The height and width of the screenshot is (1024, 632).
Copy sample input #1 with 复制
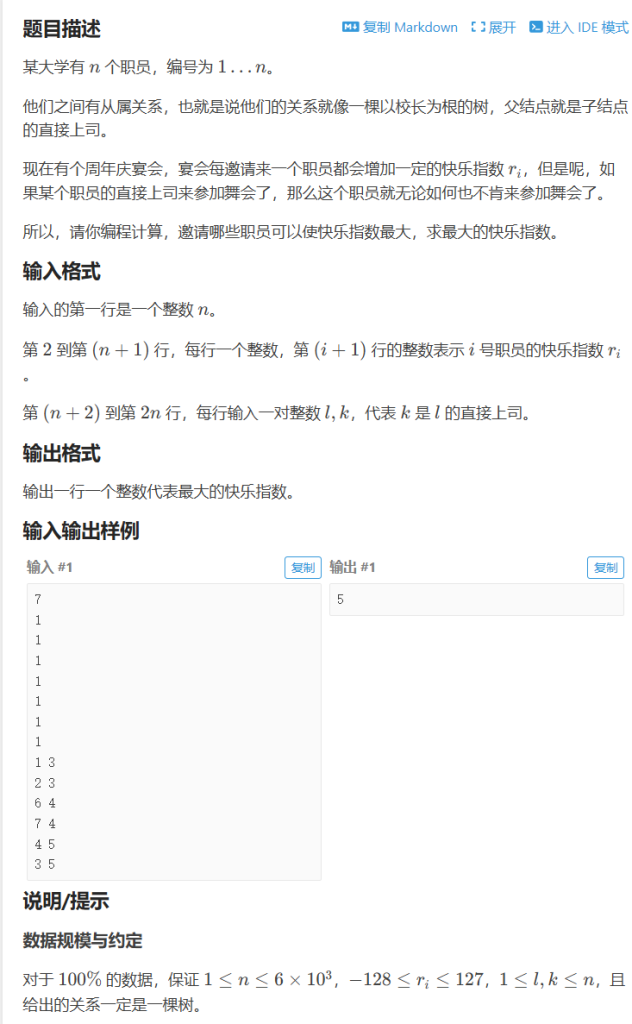303,568
